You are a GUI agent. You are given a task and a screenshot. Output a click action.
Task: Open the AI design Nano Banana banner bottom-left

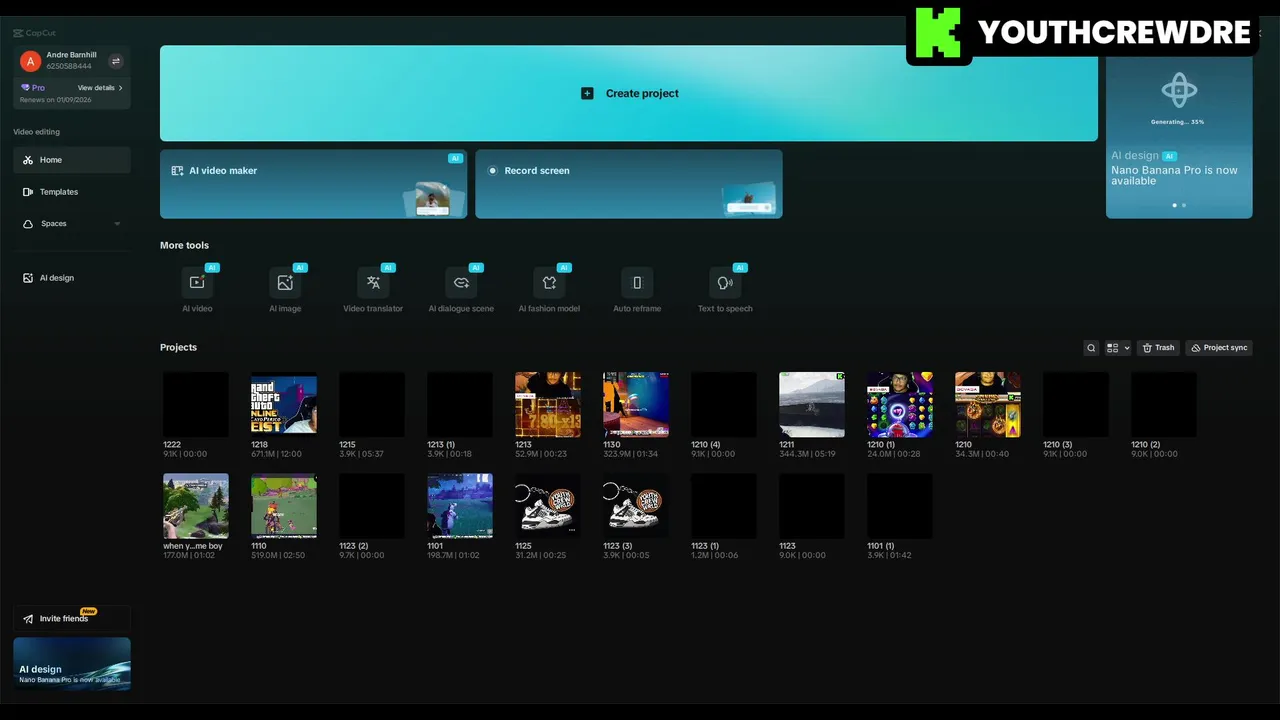coord(72,664)
